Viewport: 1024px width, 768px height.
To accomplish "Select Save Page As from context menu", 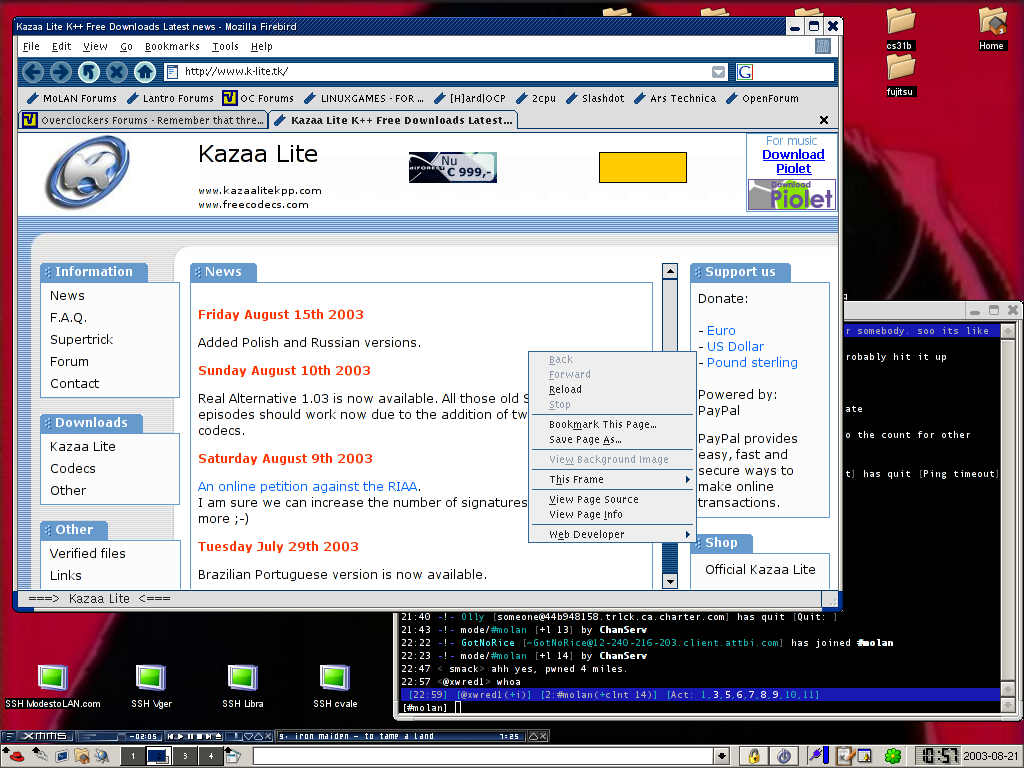I will [x=611, y=440].
